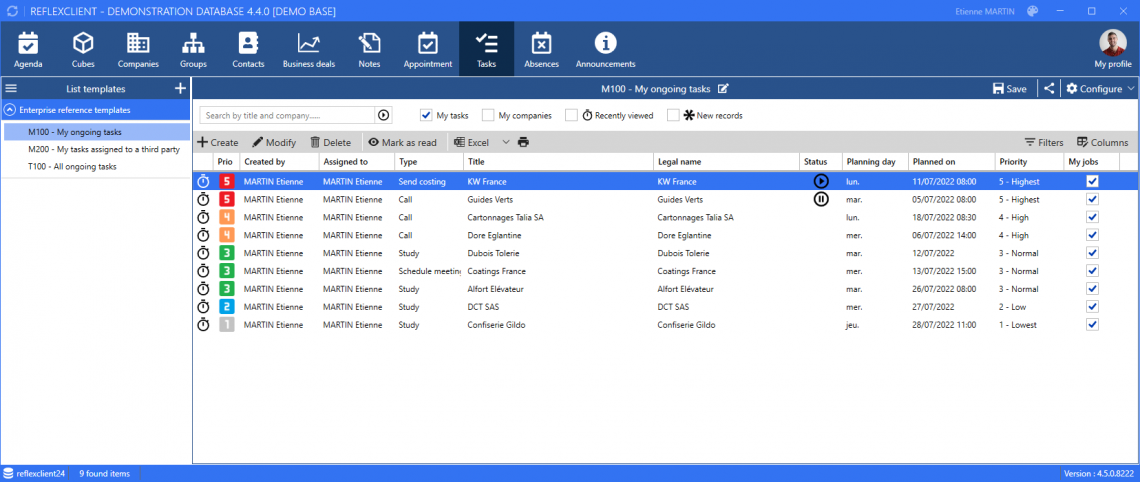
Task: Print the list with printer icon
Action: (523, 142)
